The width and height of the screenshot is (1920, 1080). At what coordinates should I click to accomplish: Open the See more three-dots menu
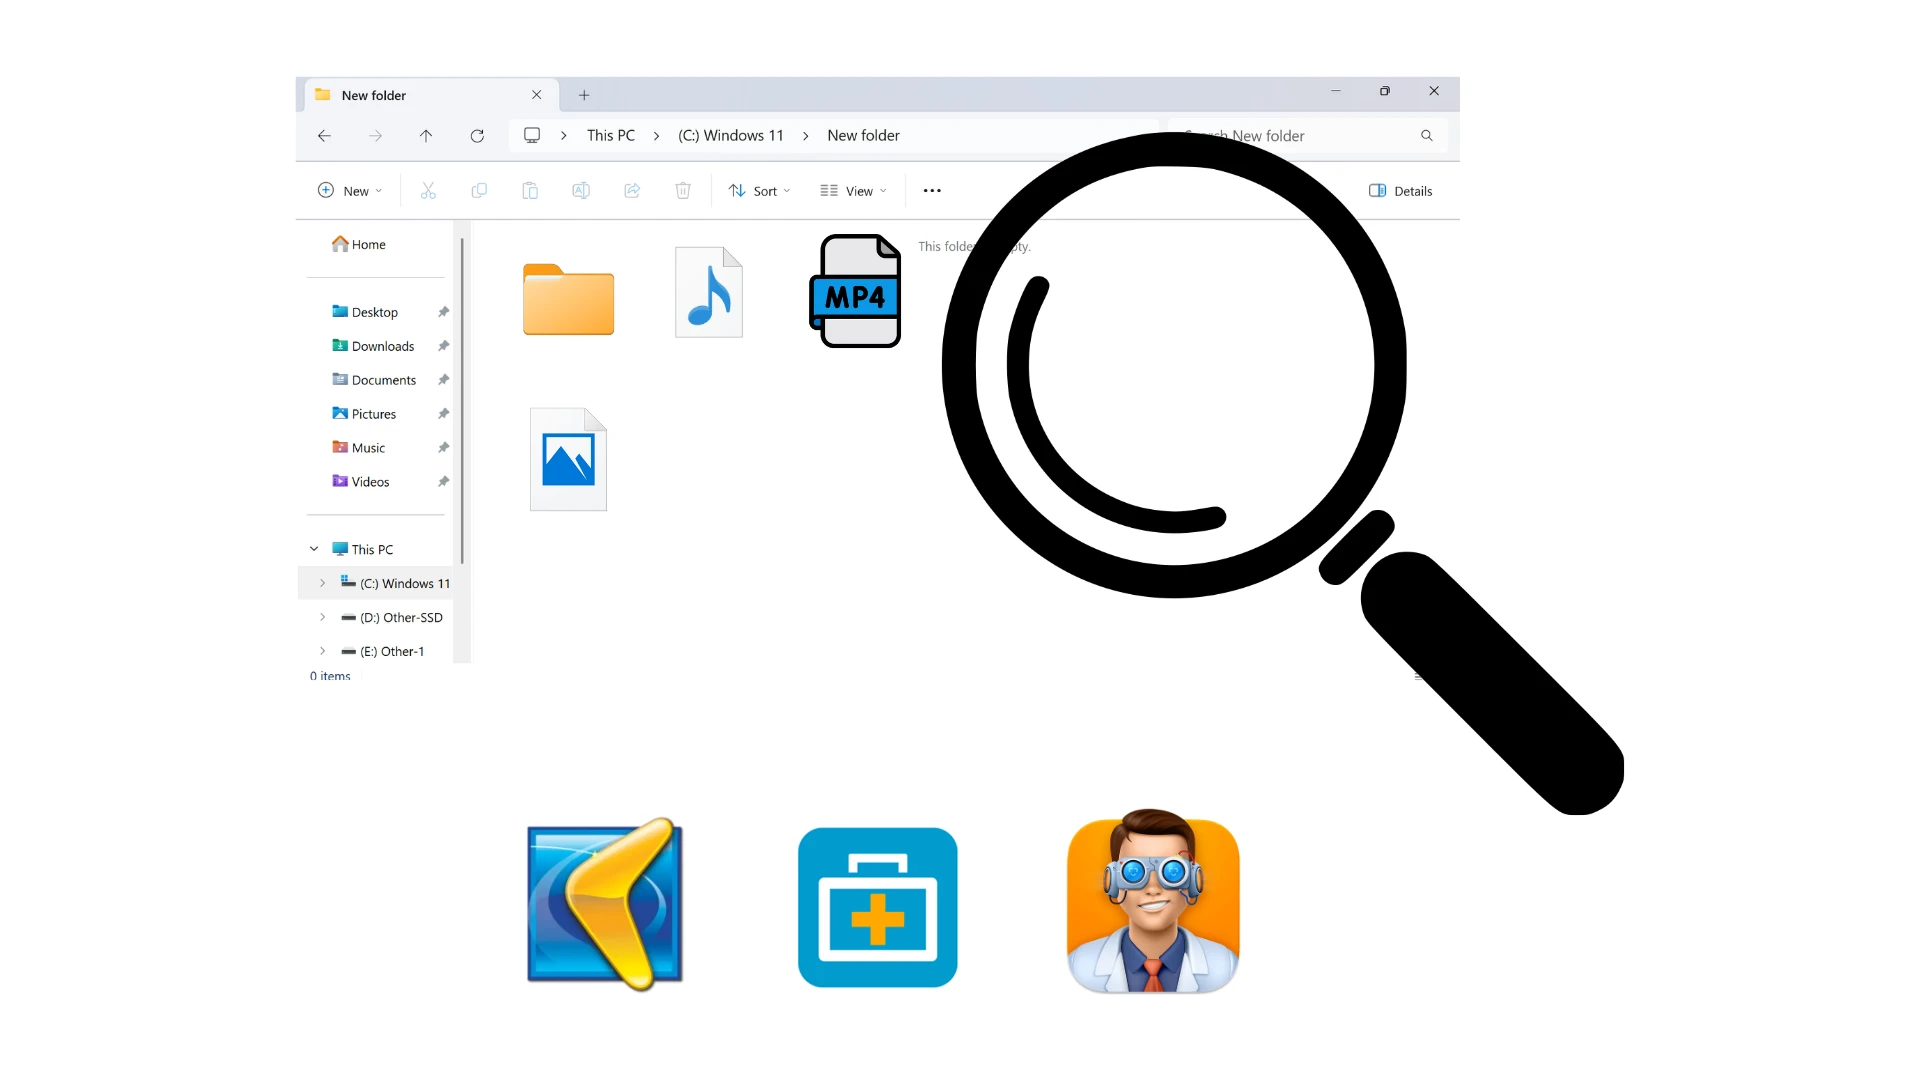[932, 191]
